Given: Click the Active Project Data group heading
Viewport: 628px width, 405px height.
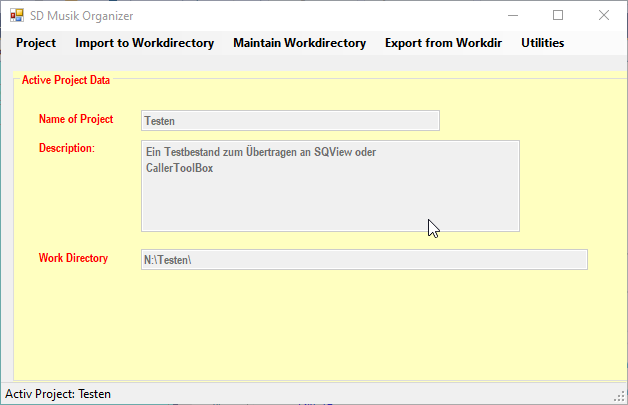Looking at the screenshot, I should click(x=66, y=80).
